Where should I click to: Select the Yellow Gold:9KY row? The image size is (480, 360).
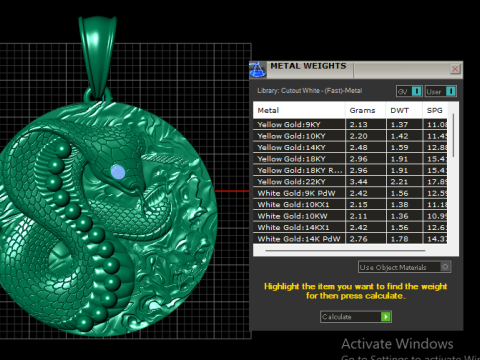click(350, 124)
